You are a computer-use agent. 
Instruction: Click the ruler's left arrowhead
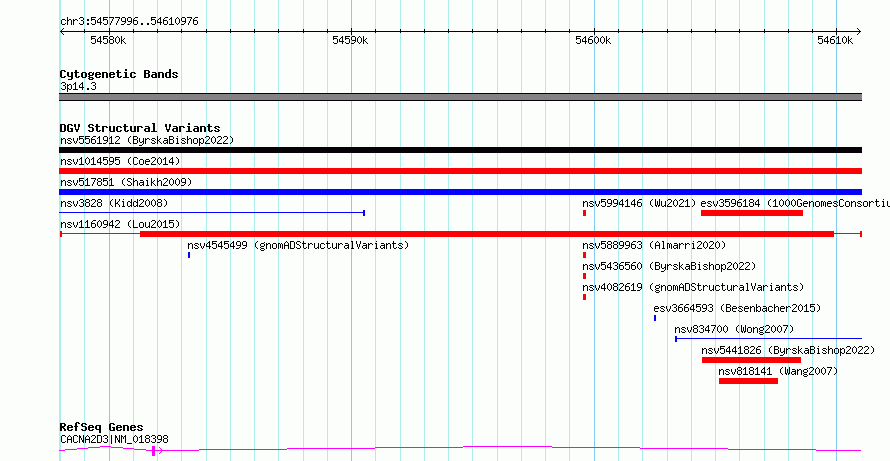pyautogui.click(x=62, y=31)
